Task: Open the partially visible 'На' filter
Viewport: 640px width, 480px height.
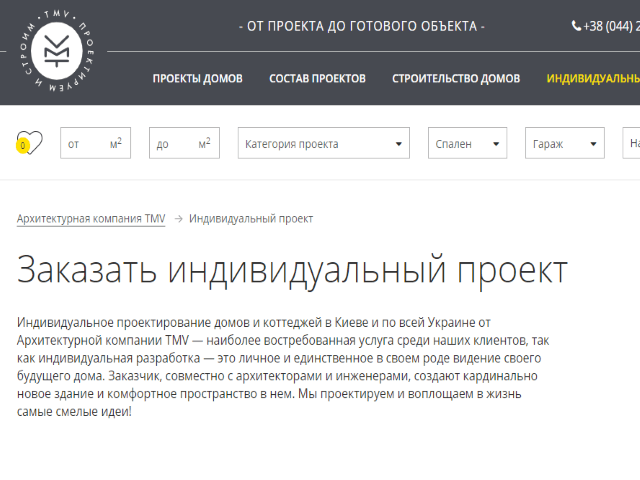Action: coord(631,143)
